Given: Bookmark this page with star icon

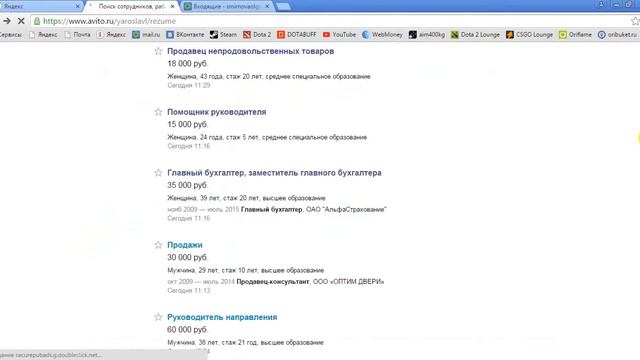Looking at the screenshot, I should pyautogui.click(x=635, y=21).
